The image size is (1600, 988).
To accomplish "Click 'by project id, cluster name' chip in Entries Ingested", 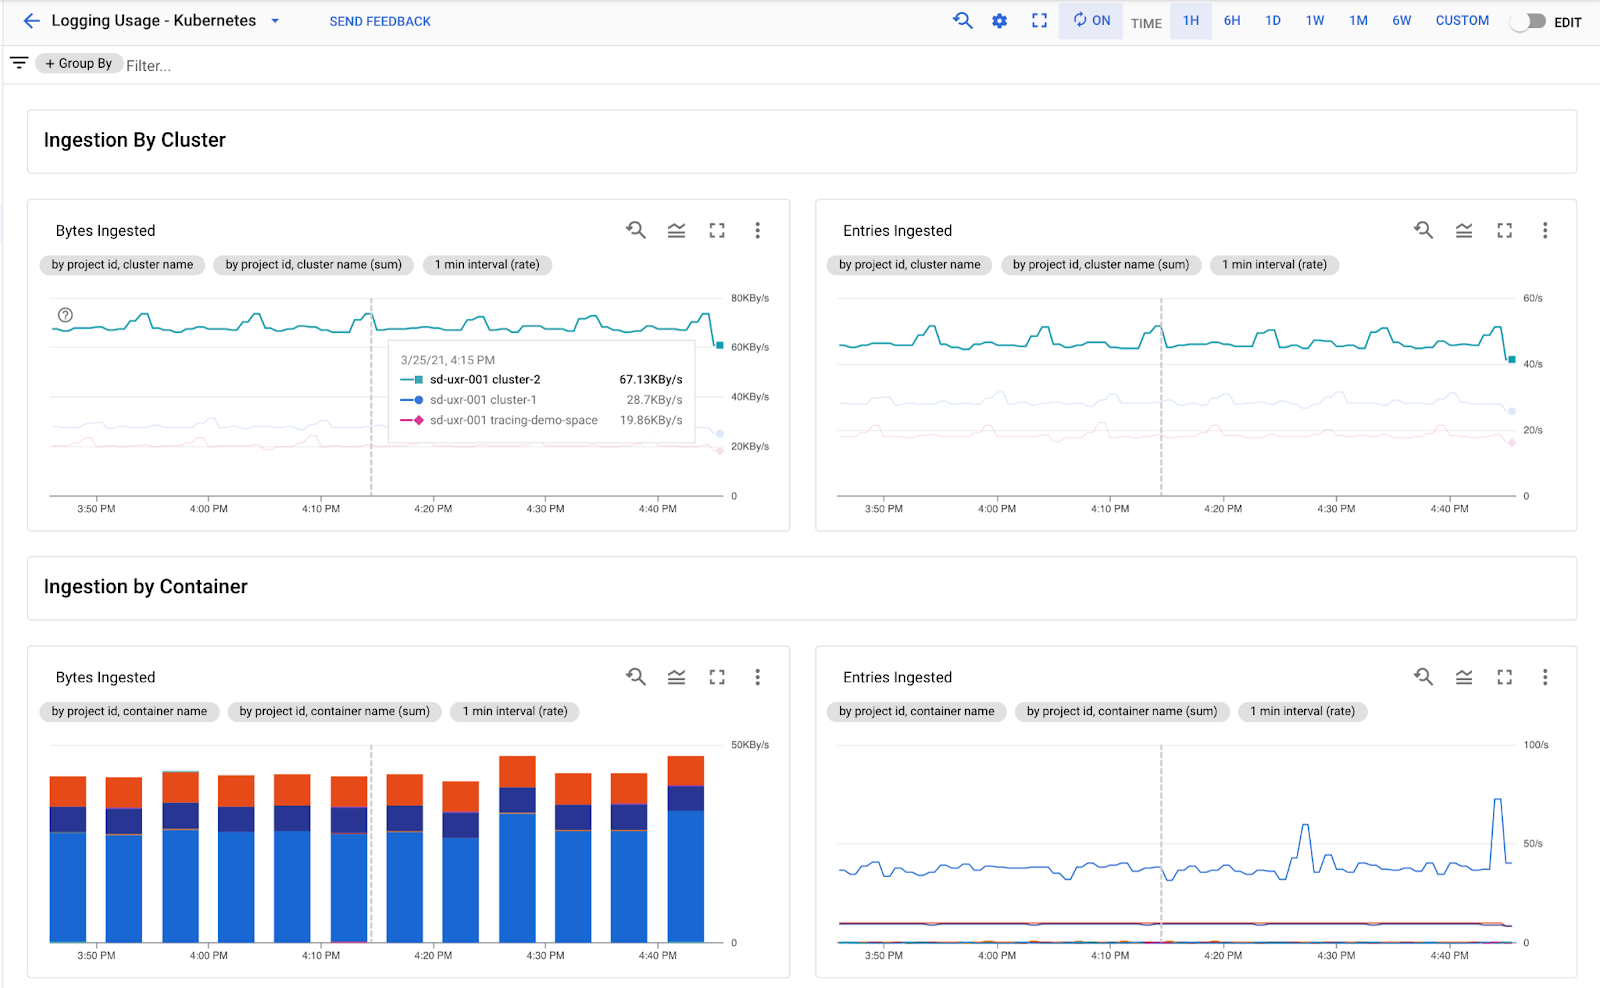I will (x=910, y=265).
